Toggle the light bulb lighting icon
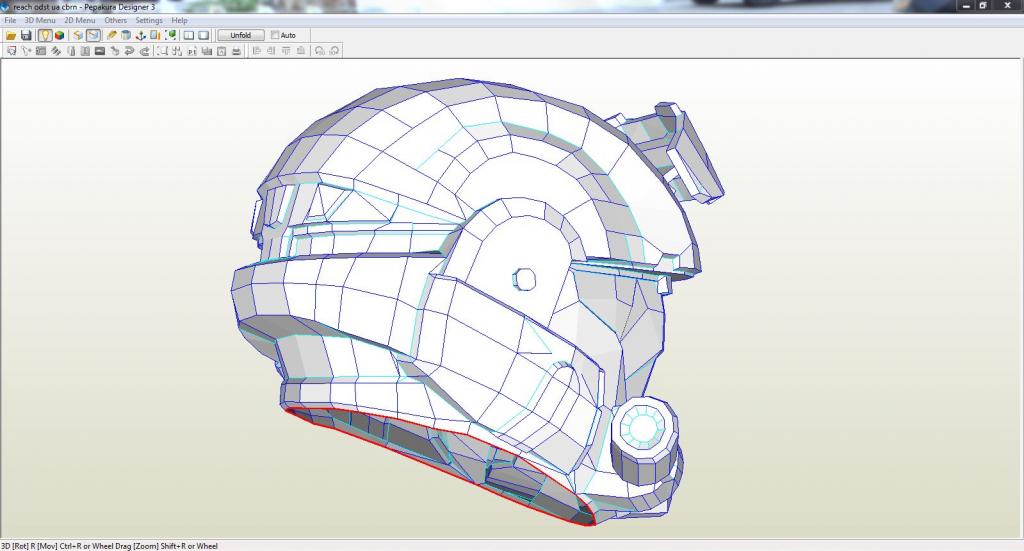Screen dimensions: 1024x551 [x=44, y=35]
